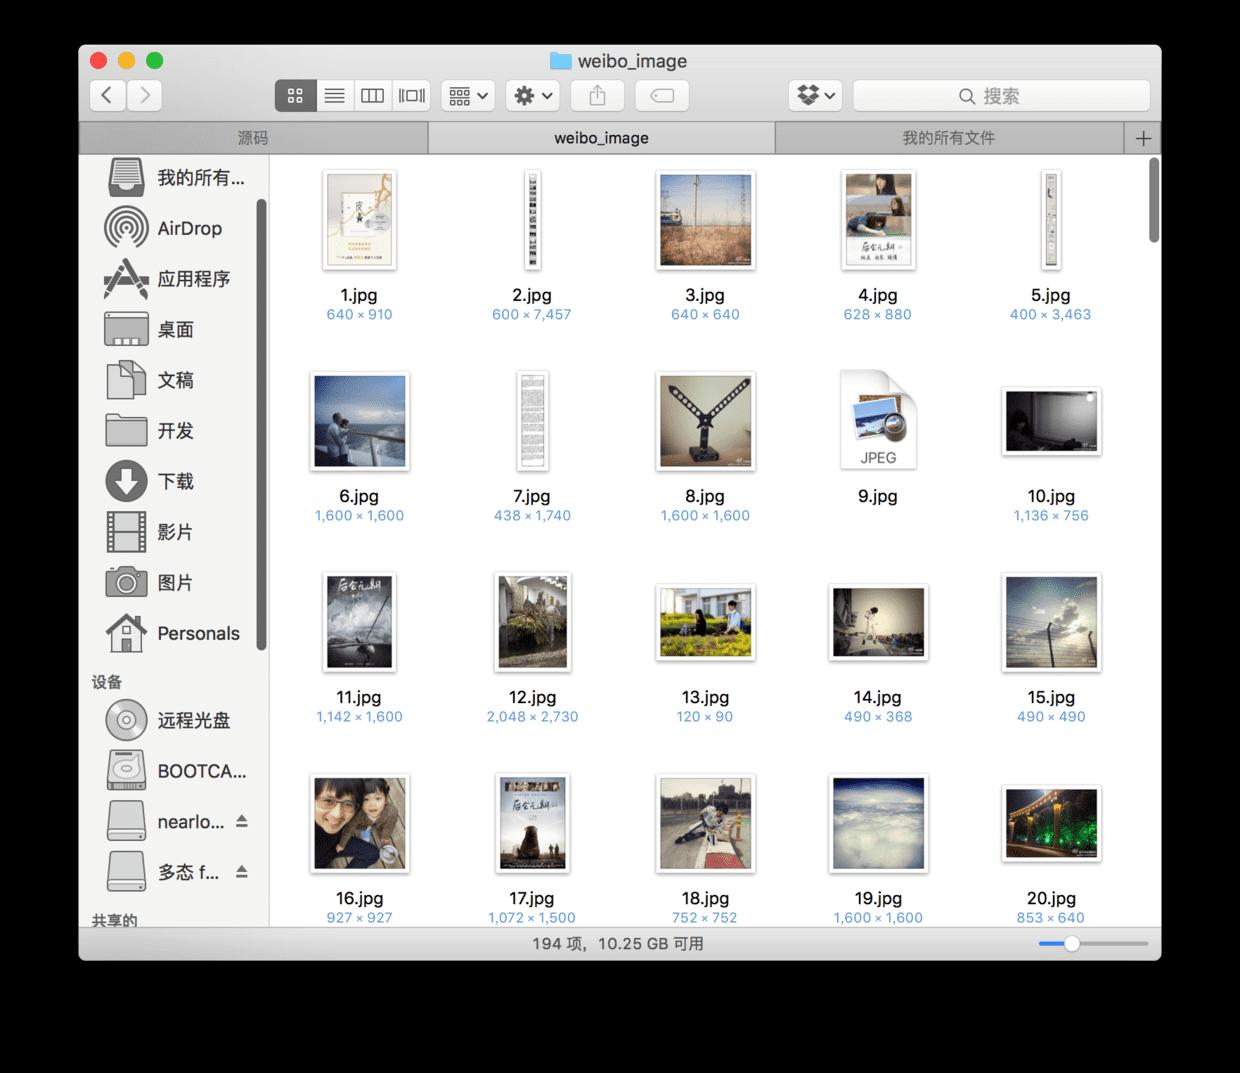Select the BOOTCA... volume in sidebar
1240x1073 pixels.
176,771
